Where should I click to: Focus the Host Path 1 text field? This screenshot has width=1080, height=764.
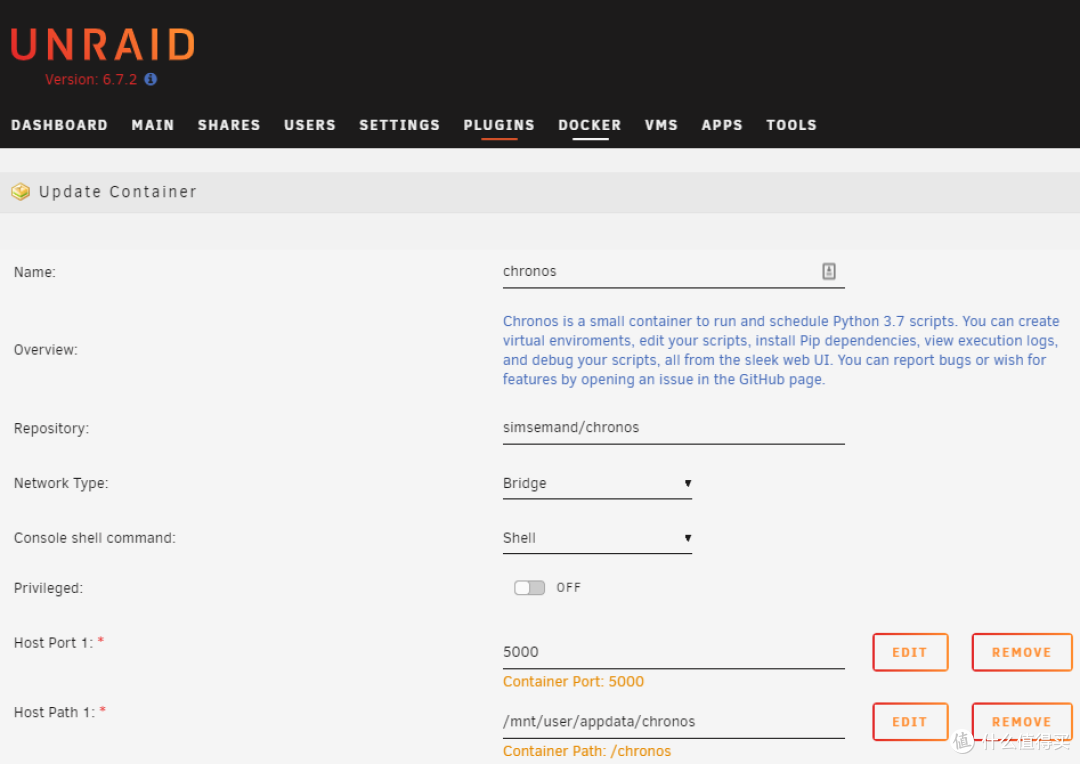(x=673, y=721)
